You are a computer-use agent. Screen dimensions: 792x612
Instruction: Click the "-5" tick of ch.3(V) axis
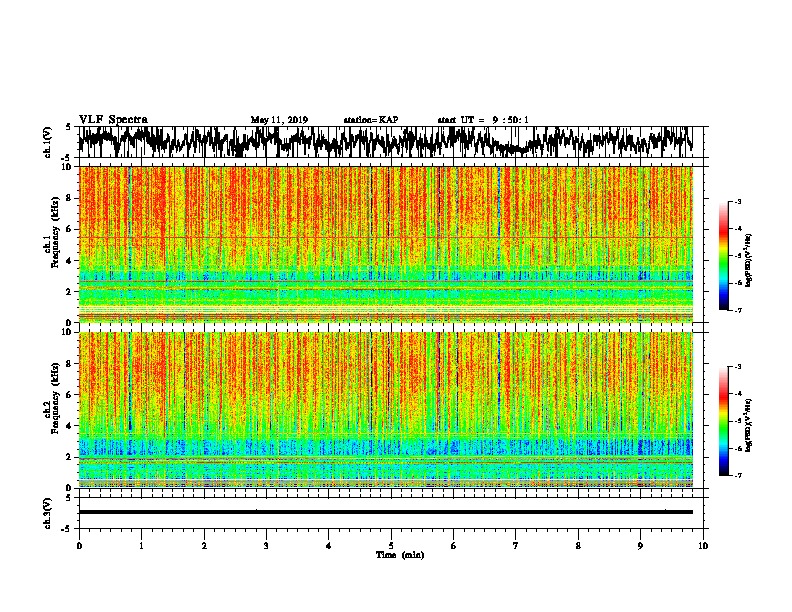66,529
